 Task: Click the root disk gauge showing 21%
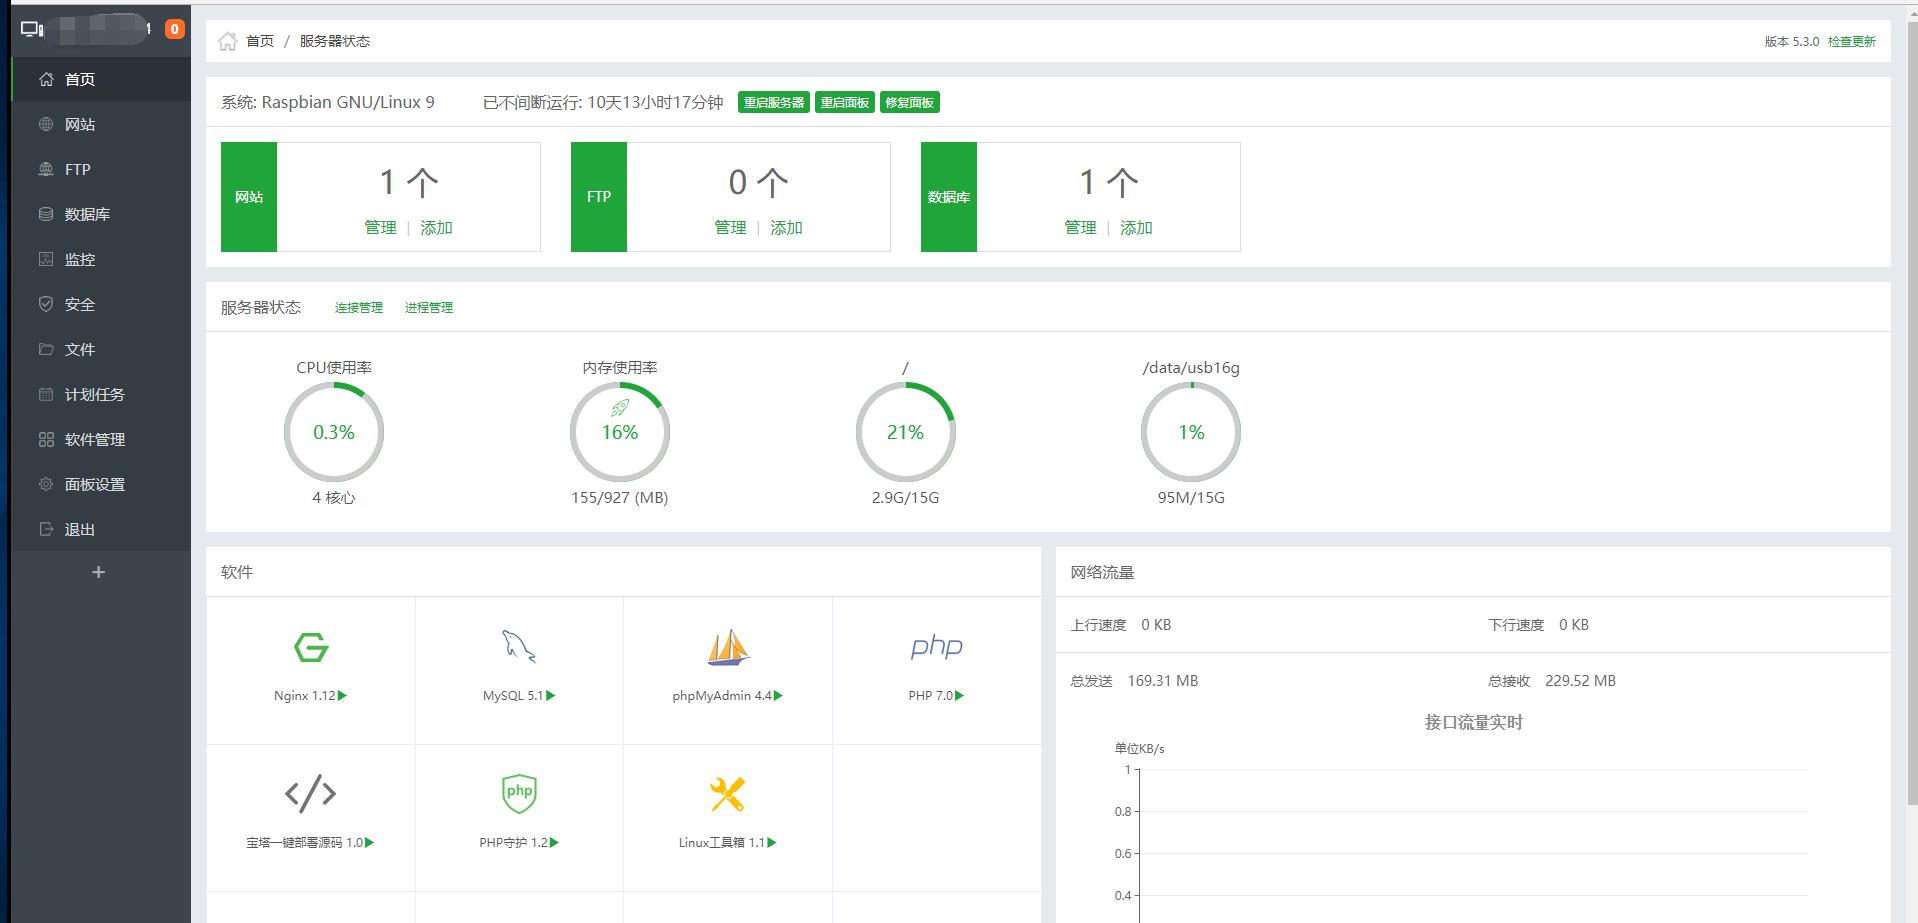click(x=906, y=432)
